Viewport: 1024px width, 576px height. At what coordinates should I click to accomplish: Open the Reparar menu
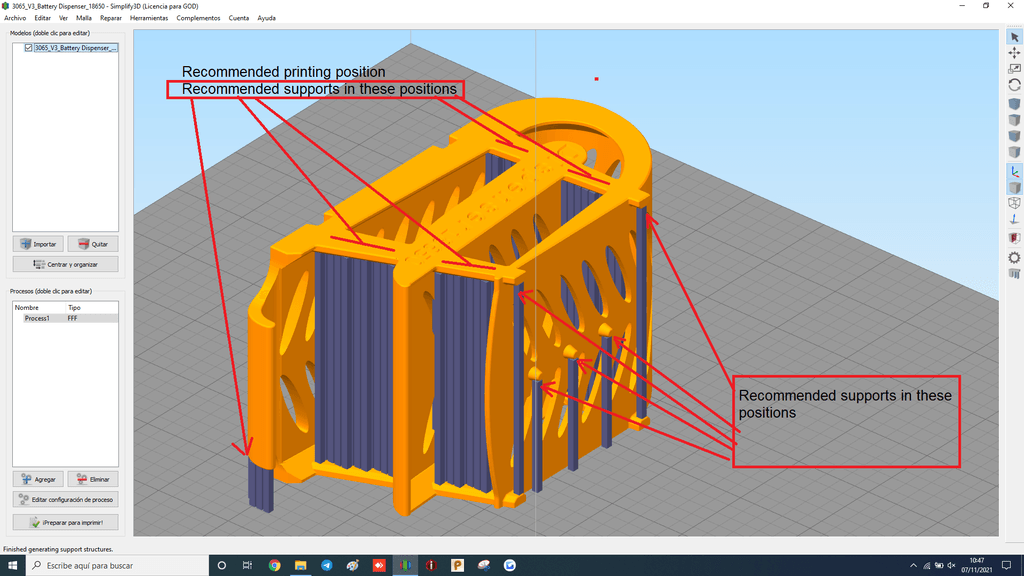[111, 18]
